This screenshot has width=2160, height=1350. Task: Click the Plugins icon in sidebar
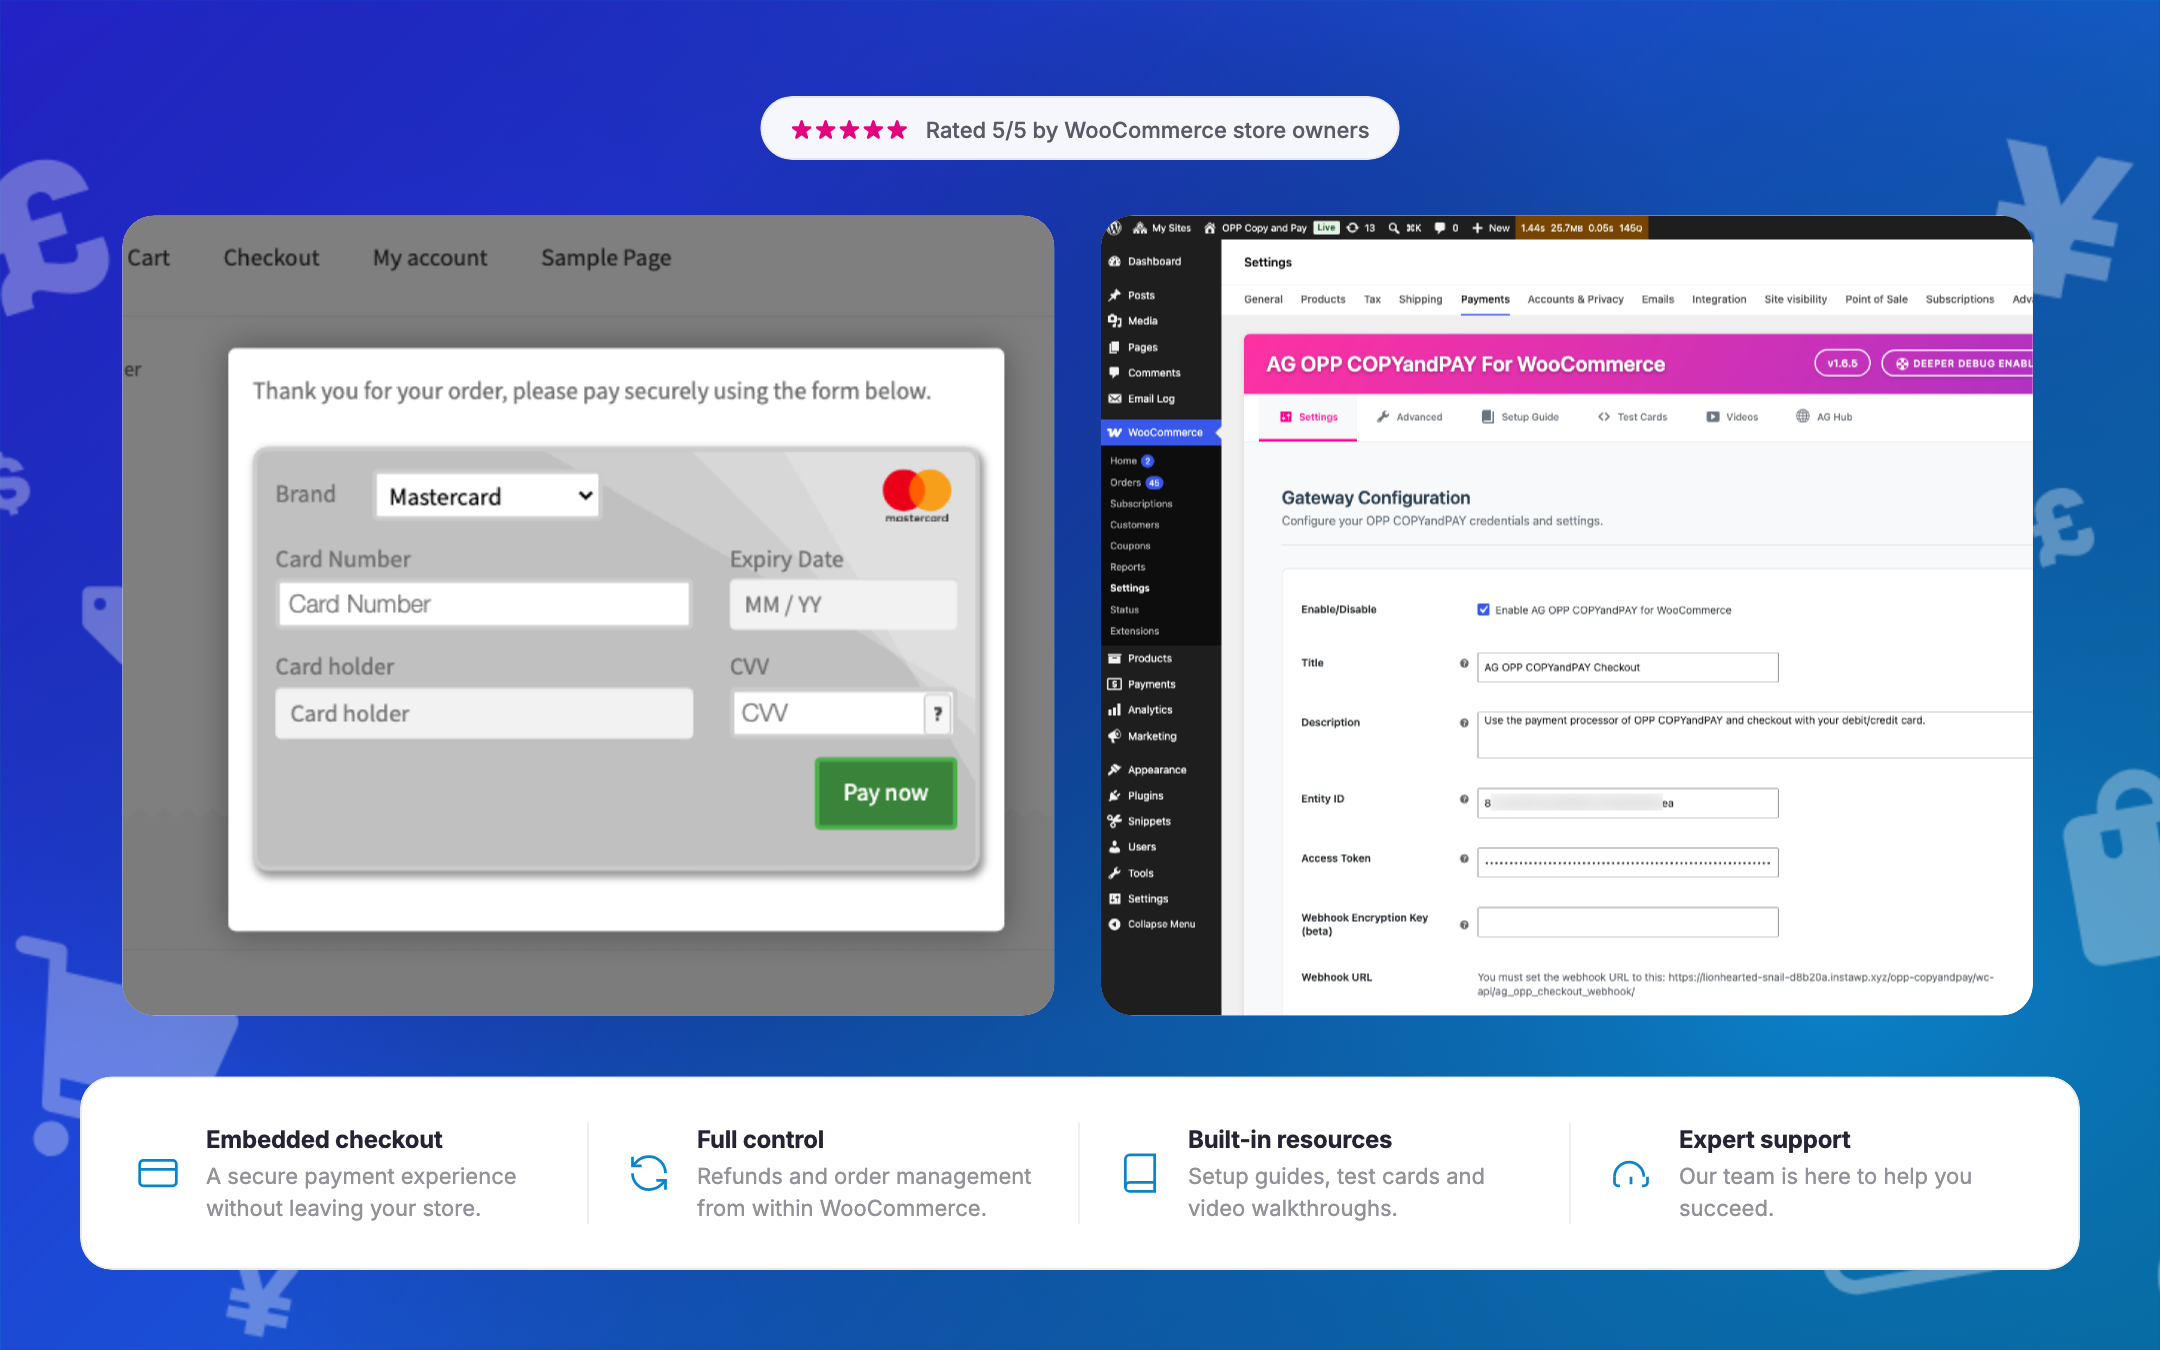1115,795
